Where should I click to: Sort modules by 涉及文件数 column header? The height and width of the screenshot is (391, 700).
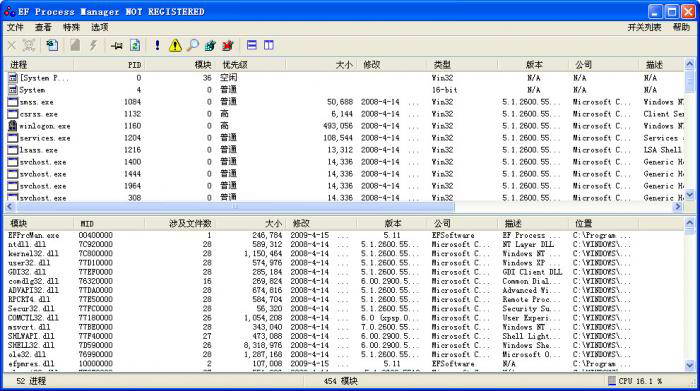(x=180, y=224)
